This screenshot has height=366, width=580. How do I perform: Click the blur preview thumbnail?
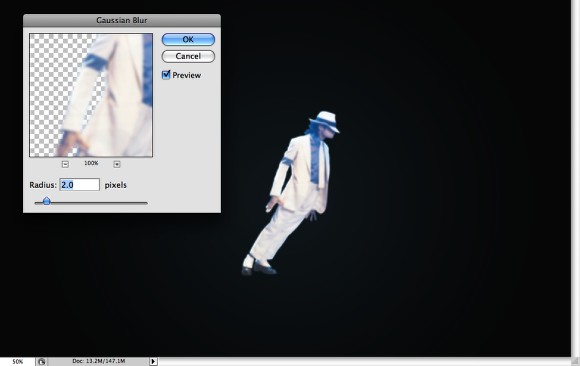[91, 95]
